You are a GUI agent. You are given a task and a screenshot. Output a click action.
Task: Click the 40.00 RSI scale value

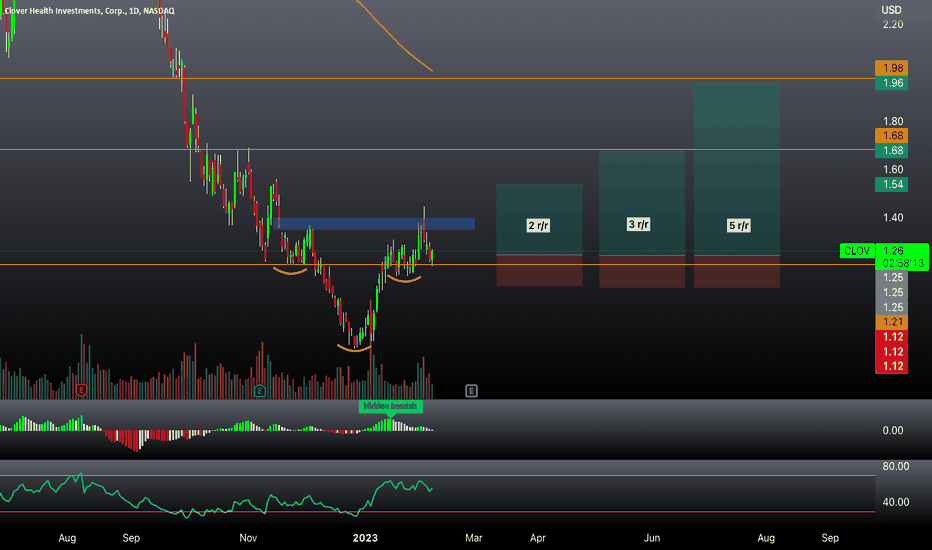(x=896, y=502)
